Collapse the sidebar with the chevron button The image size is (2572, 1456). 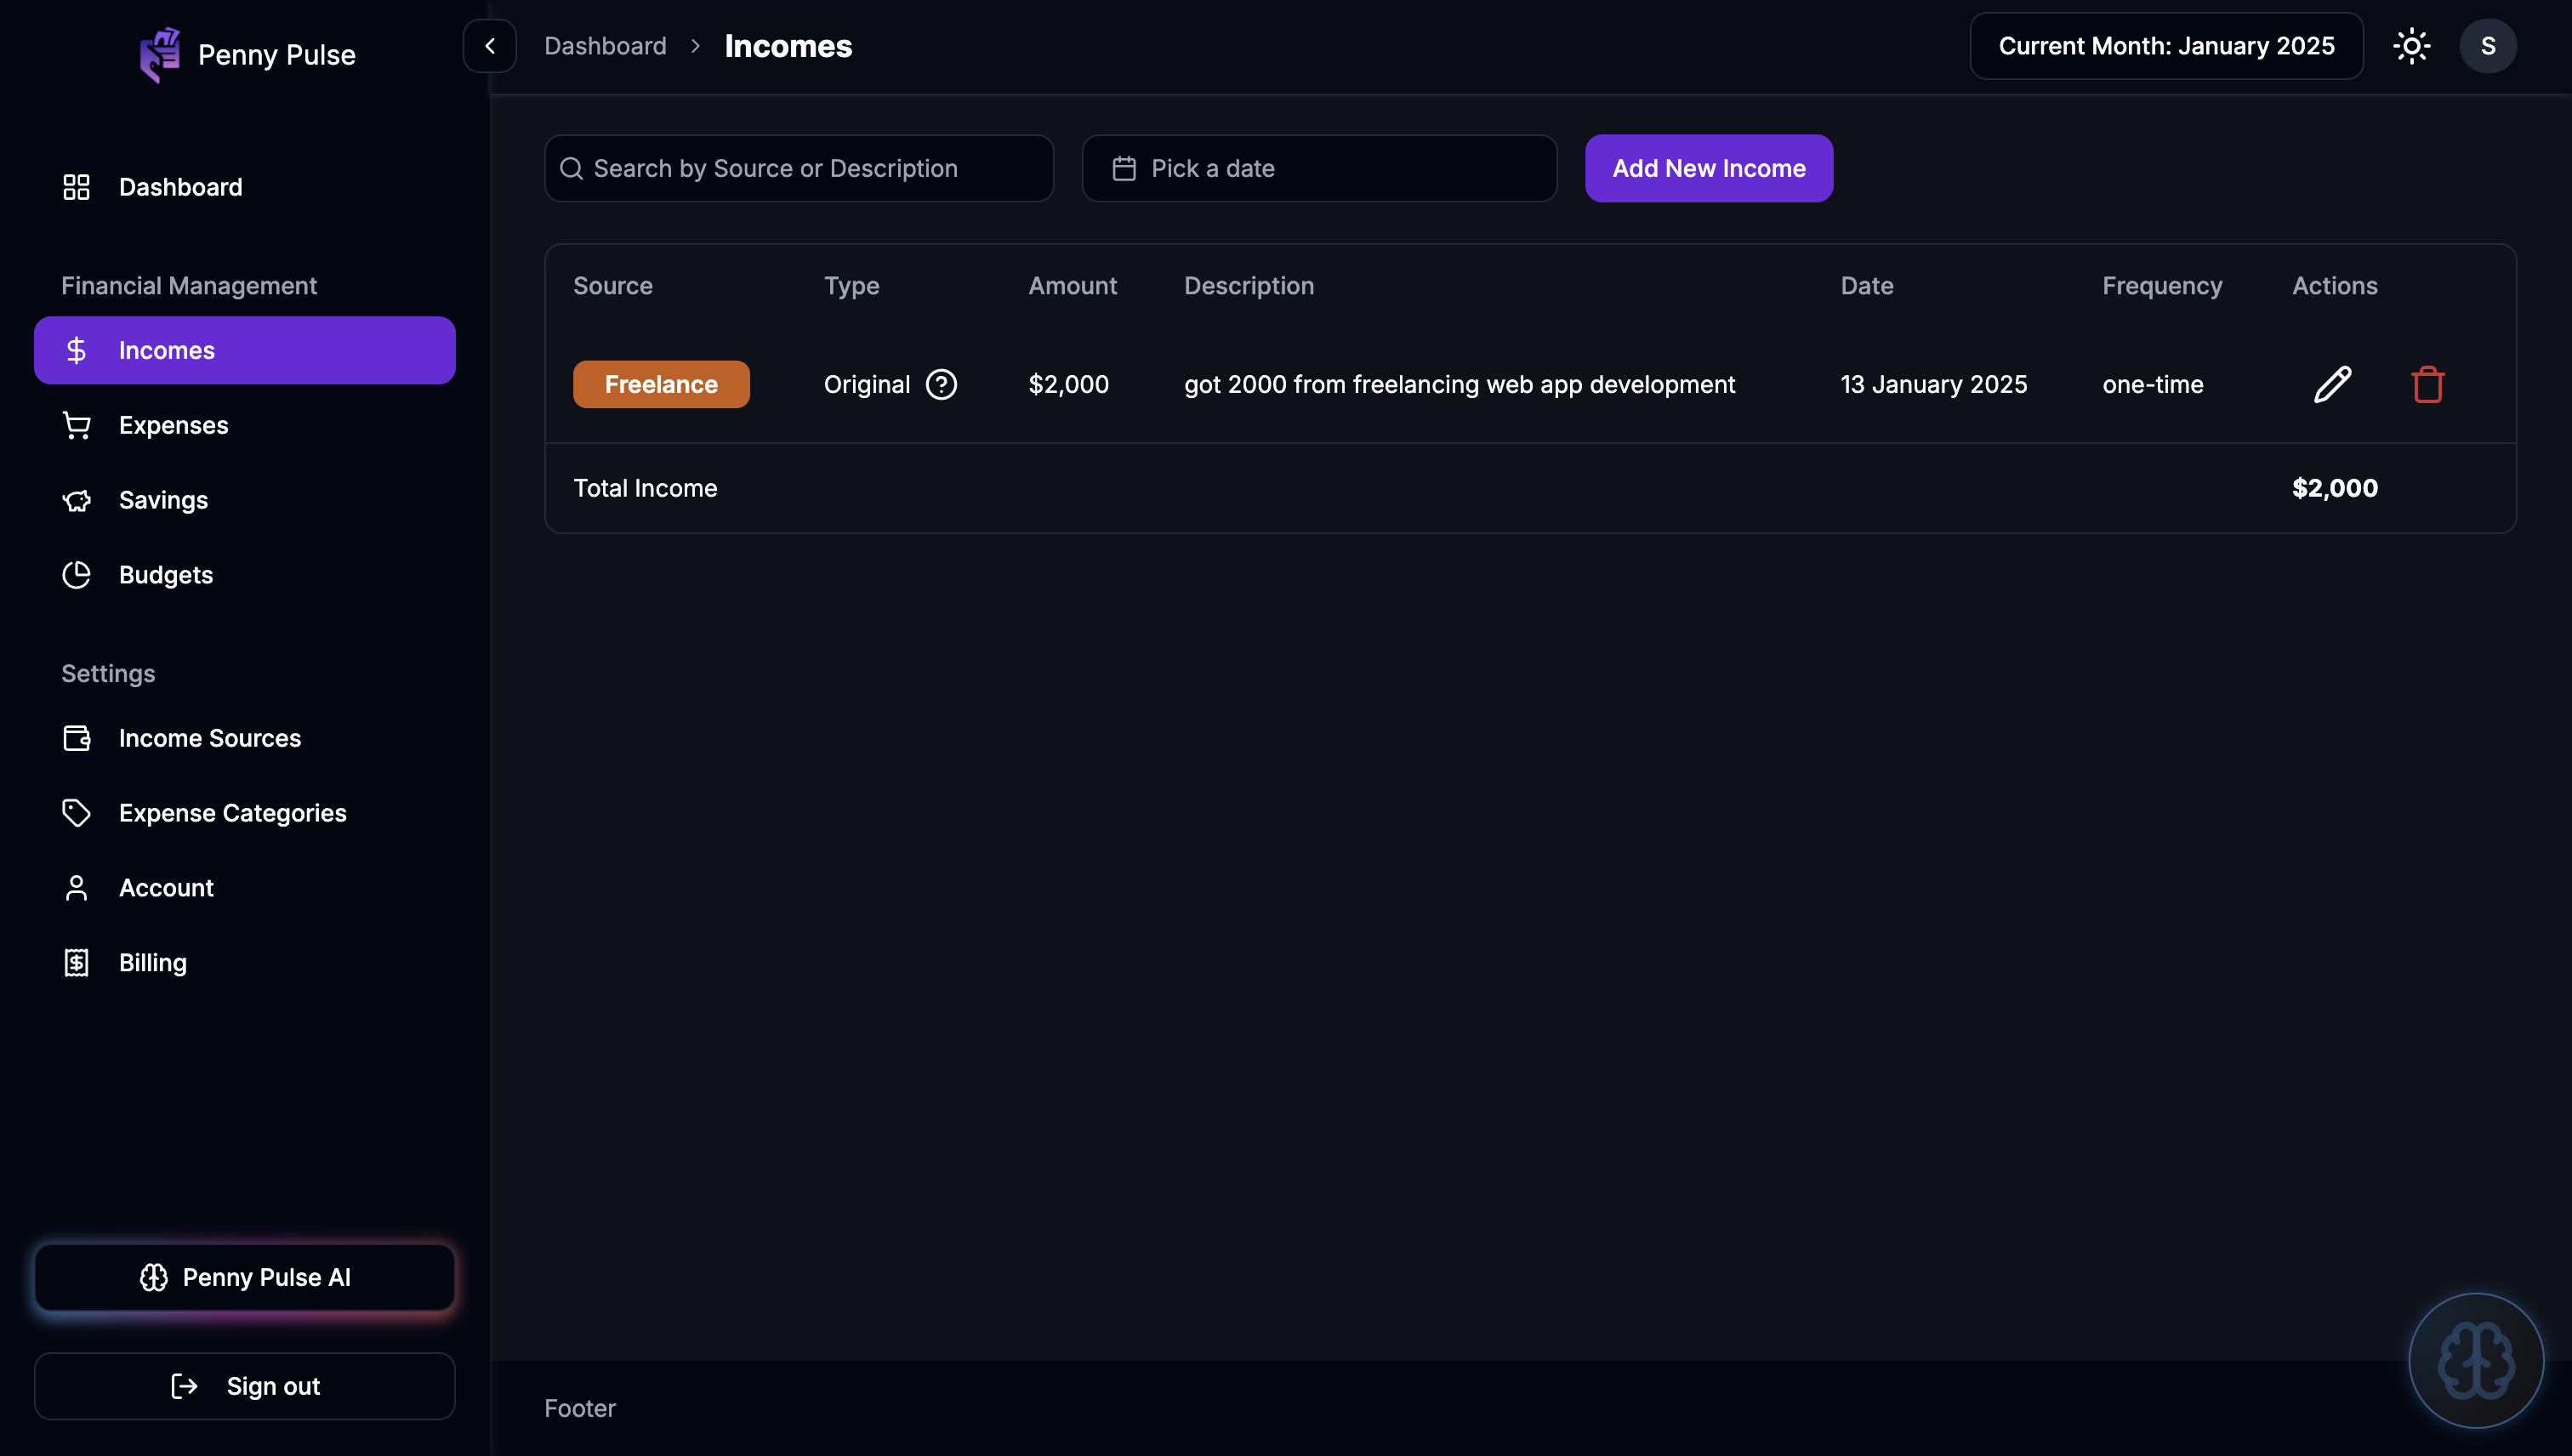489,46
